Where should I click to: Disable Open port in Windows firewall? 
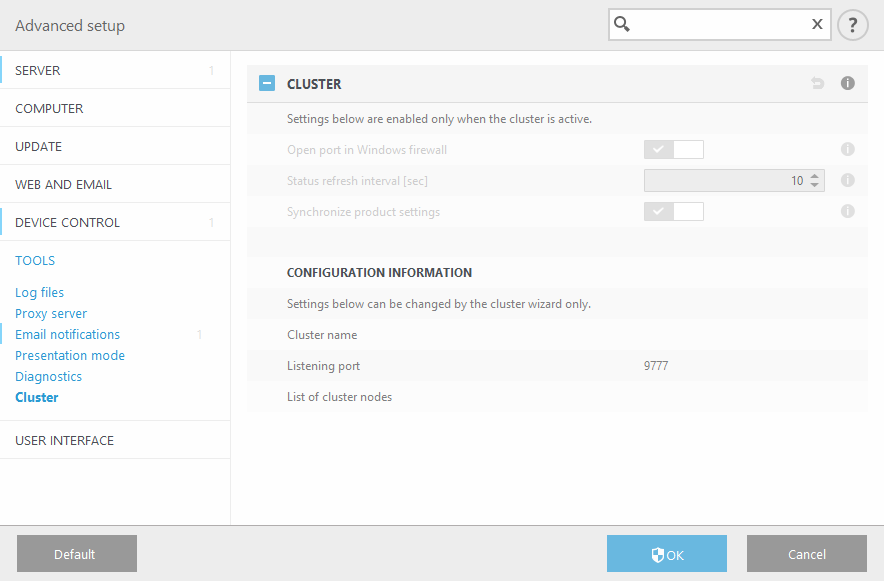point(674,149)
